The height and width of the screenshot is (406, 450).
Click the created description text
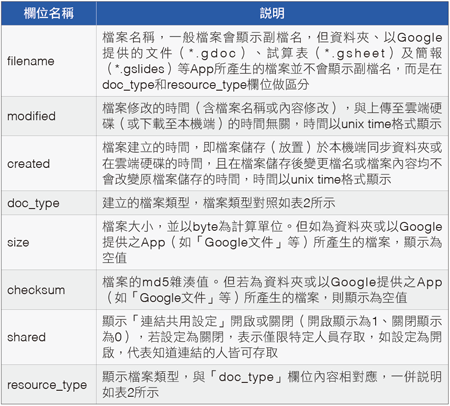click(x=272, y=163)
